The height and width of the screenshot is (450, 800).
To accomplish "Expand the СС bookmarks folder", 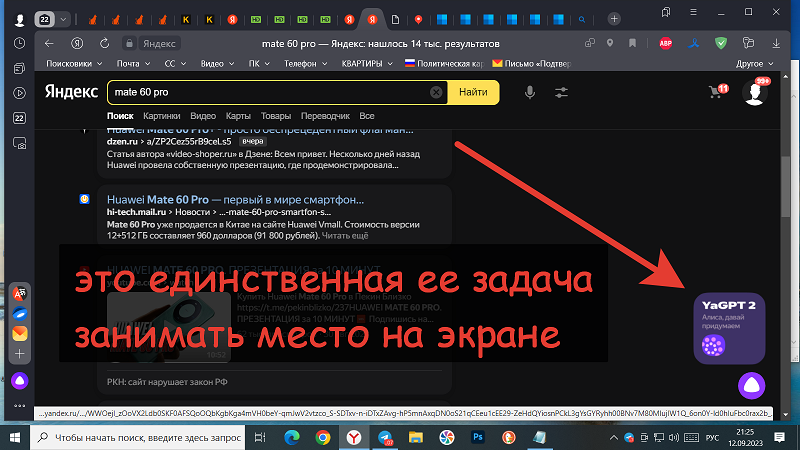I will point(175,64).
